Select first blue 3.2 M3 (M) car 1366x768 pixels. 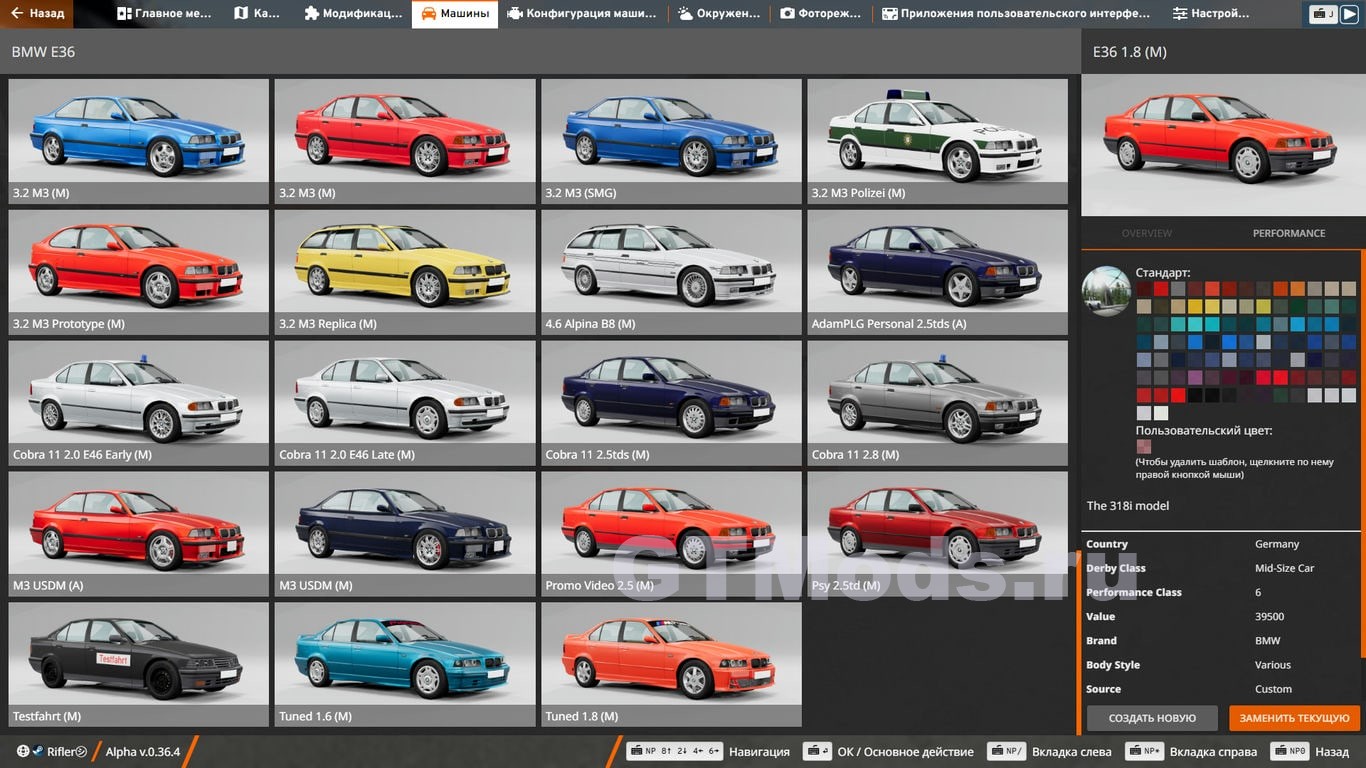pos(139,141)
